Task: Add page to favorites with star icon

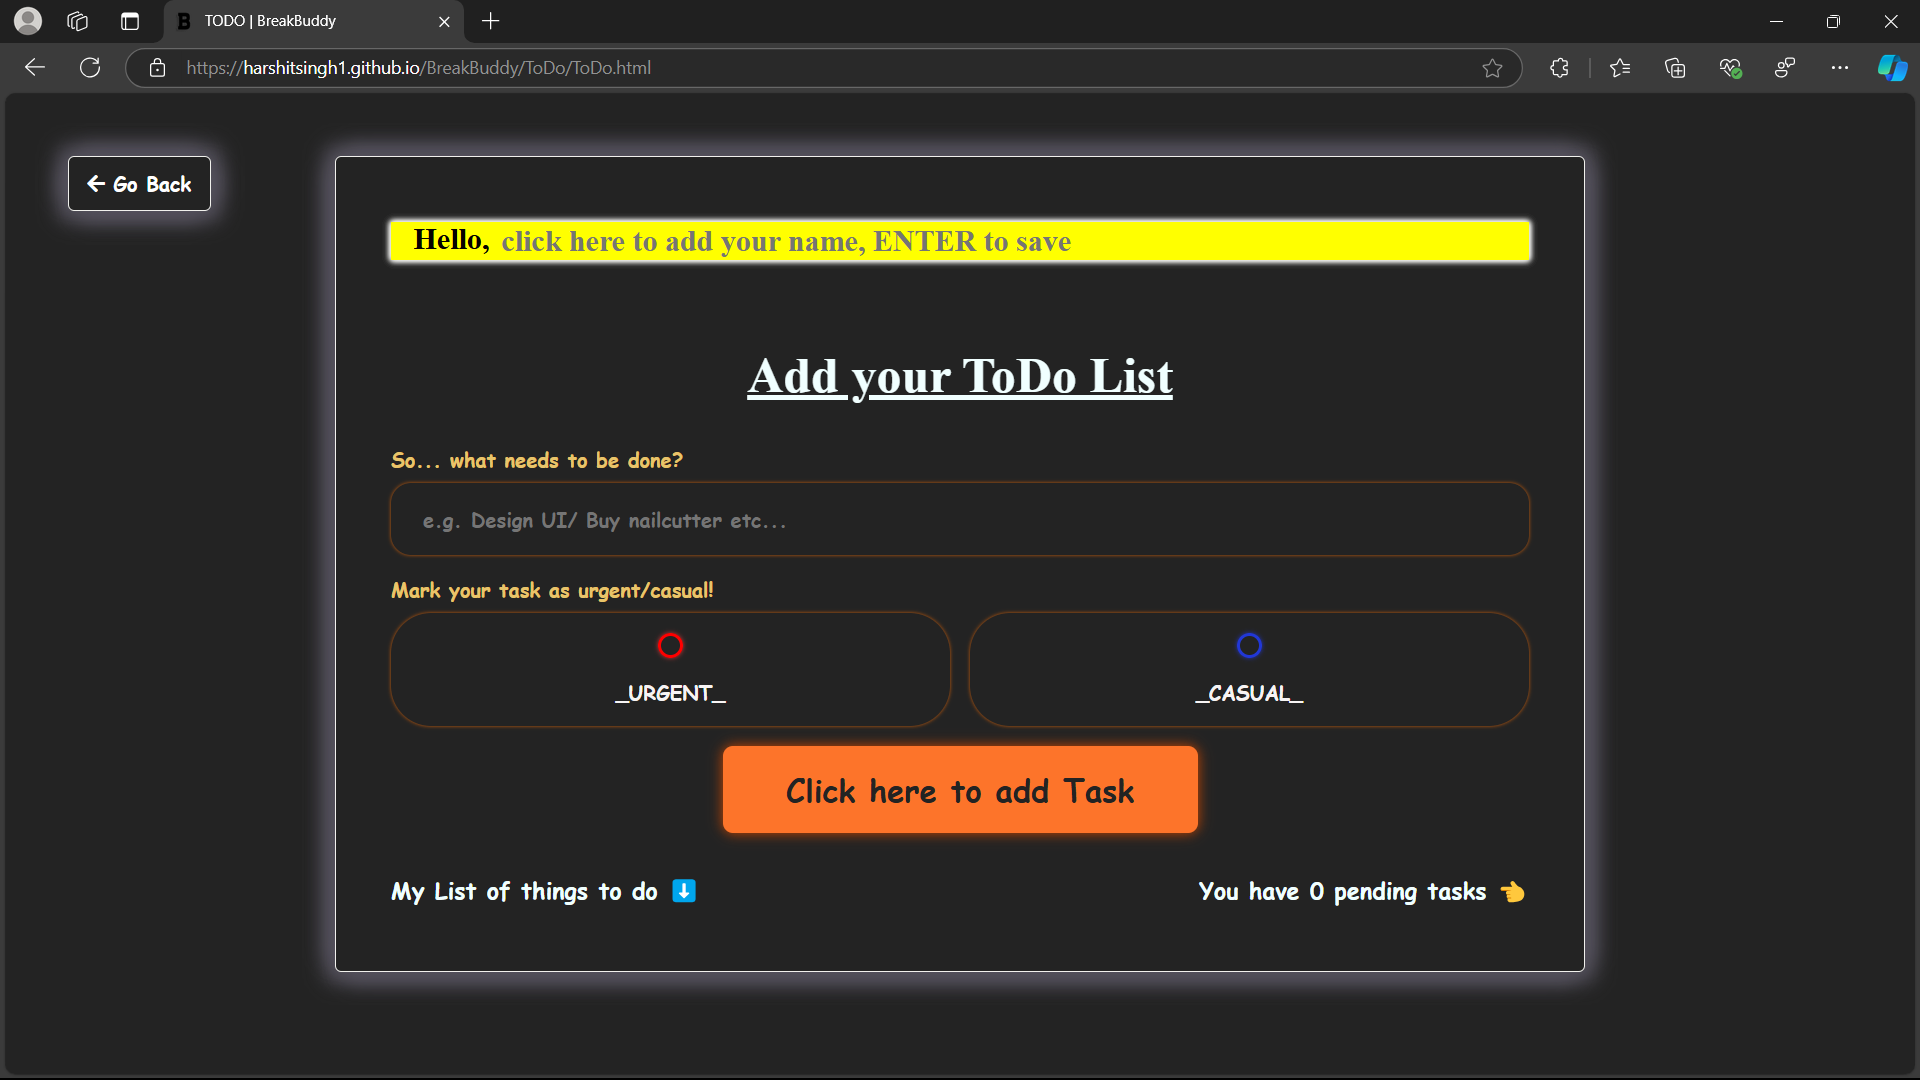Action: point(1492,68)
